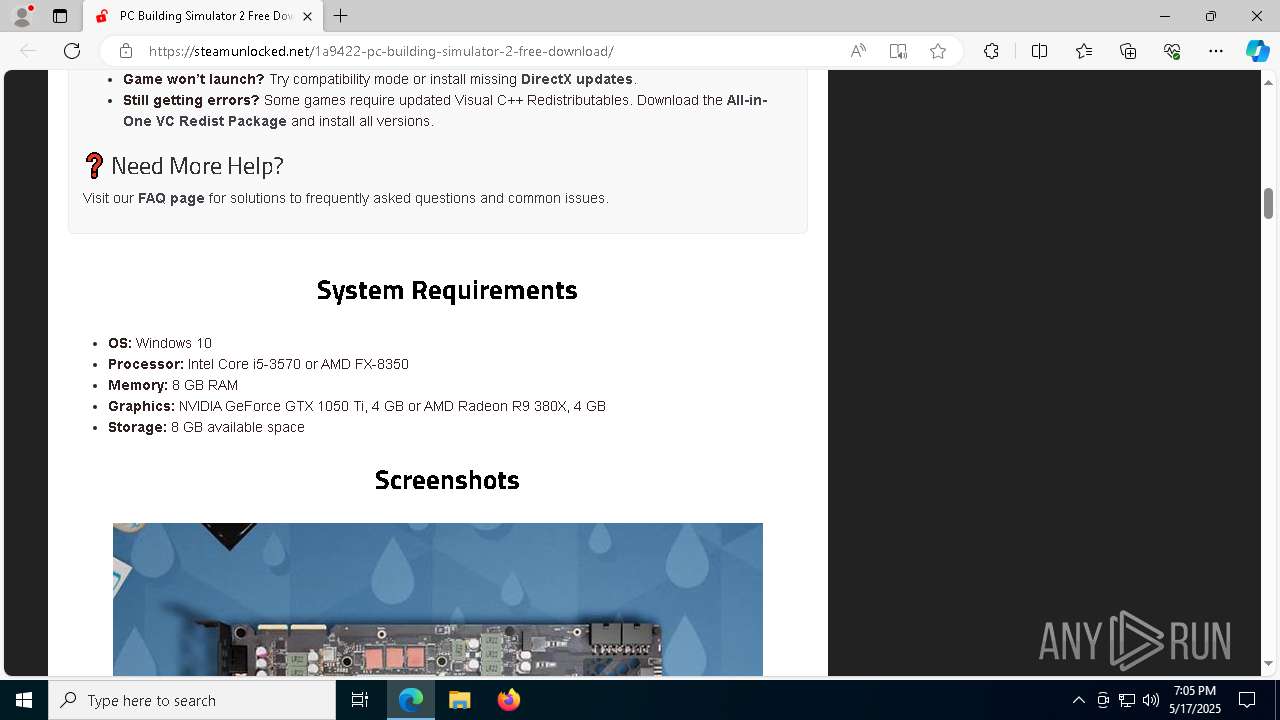The height and width of the screenshot is (720, 1280).
Task: Select the Memory: 8 GB RAM line
Action: click(x=173, y=385)
